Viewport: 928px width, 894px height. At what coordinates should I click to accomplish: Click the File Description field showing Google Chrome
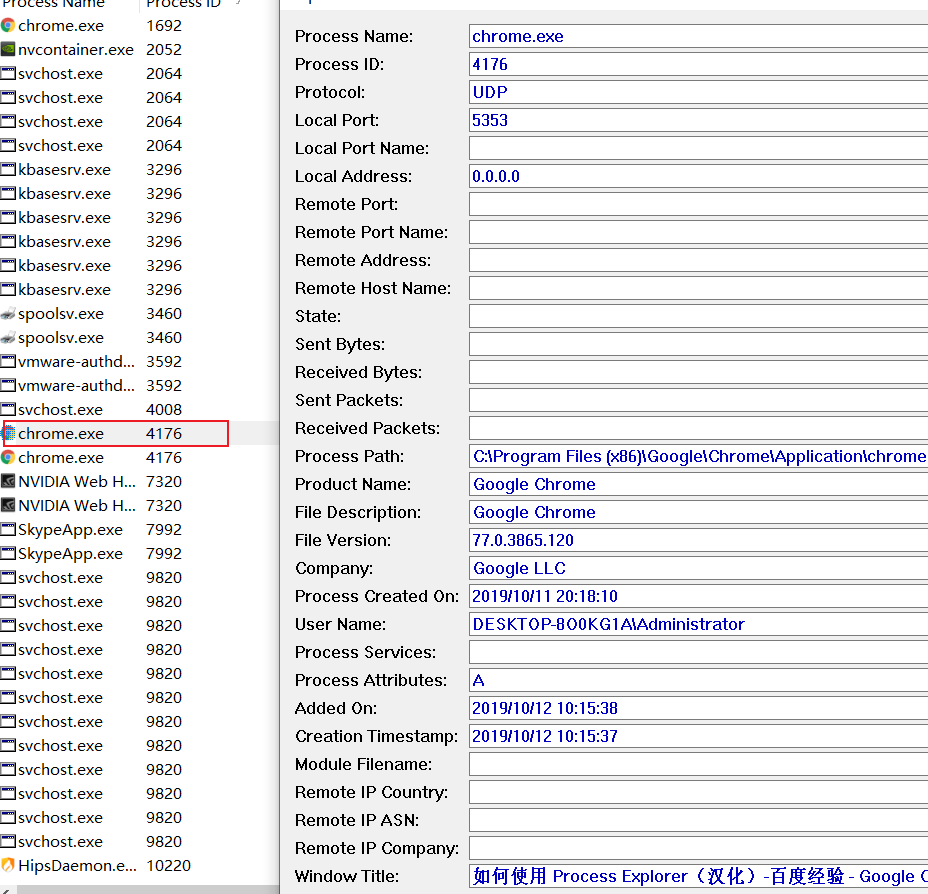(698, 512)
